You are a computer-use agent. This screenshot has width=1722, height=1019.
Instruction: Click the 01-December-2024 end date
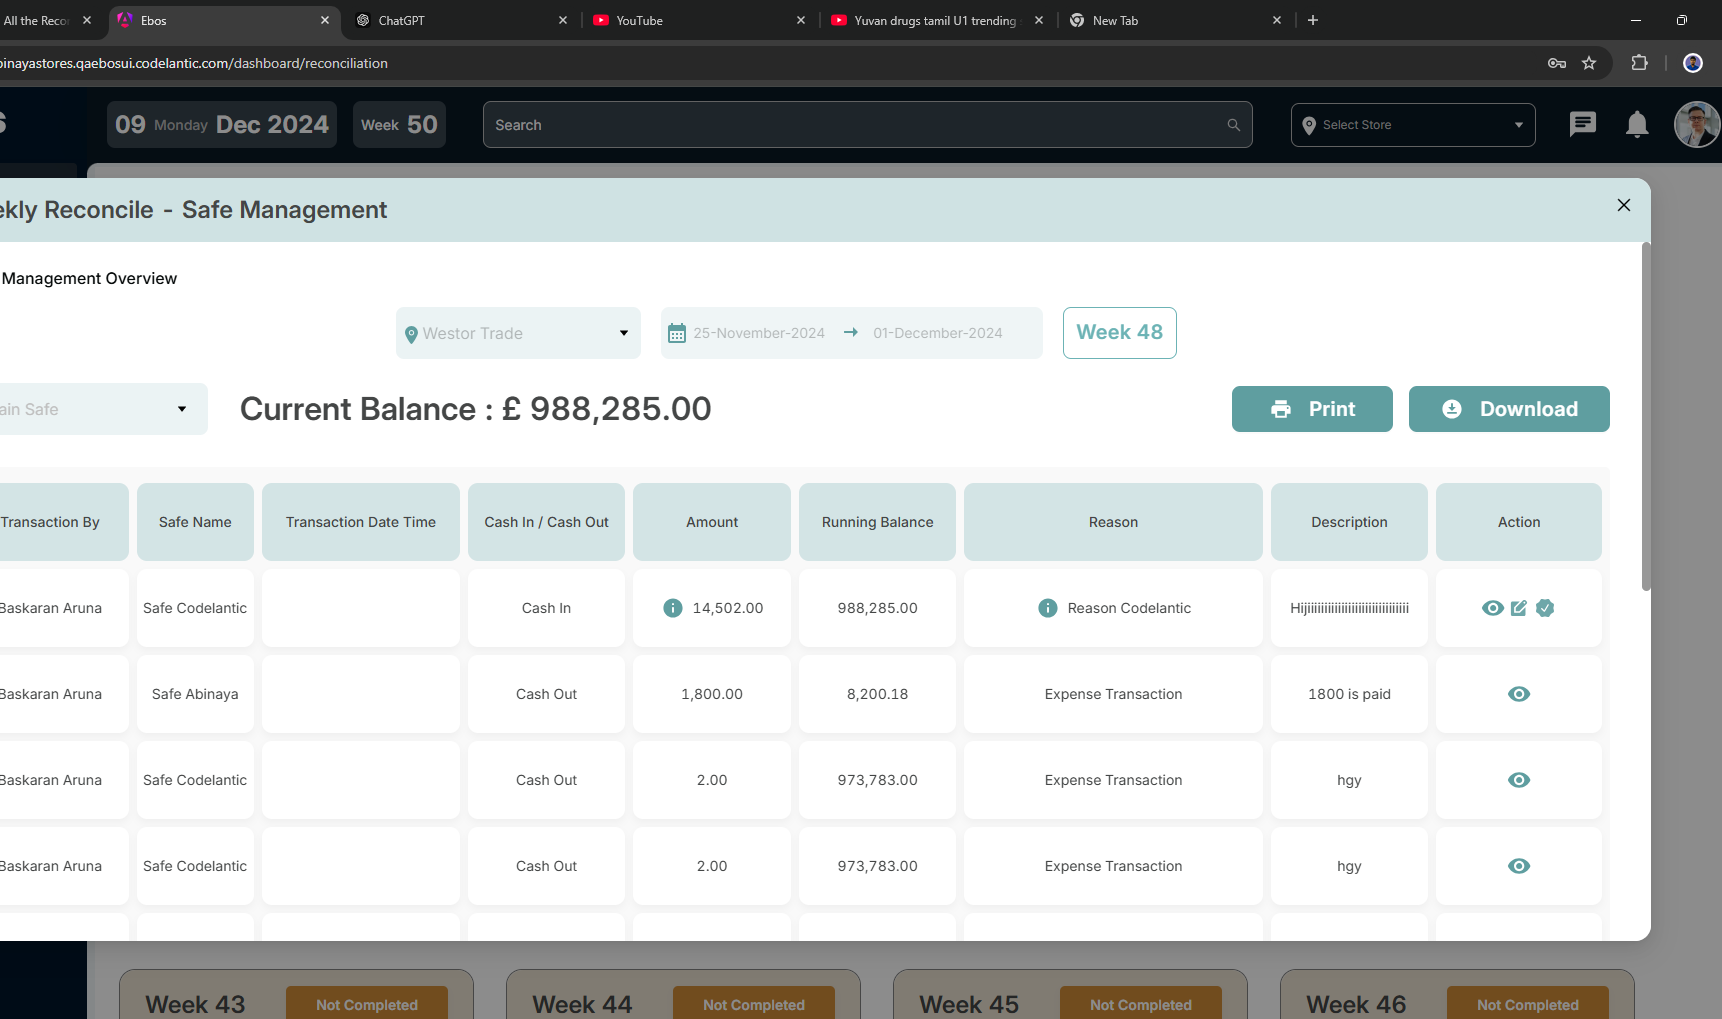coord(937,333)
